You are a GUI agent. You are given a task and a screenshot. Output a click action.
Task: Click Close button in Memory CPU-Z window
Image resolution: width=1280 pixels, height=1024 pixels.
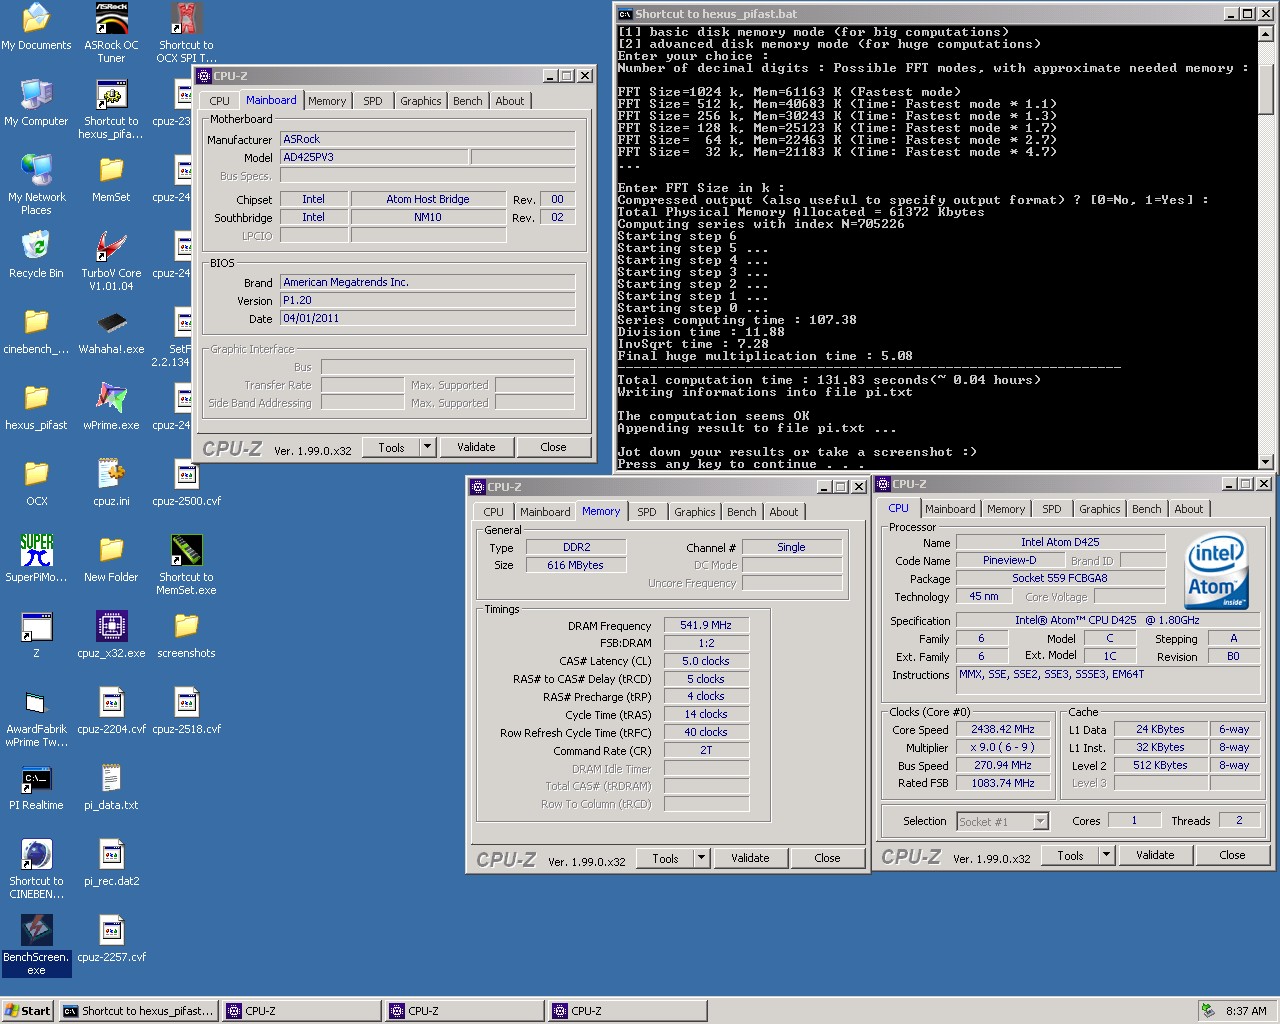(x=827, y=858)
